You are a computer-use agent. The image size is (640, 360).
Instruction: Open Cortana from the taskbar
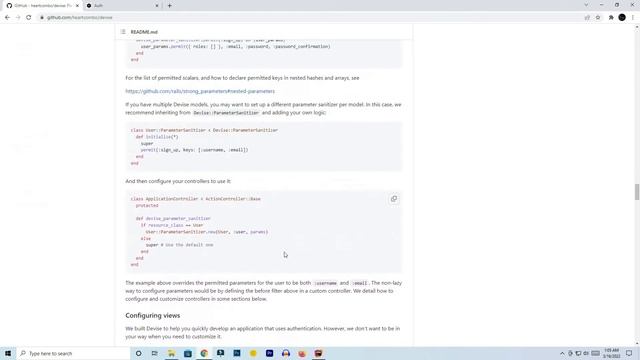click(139, 353)
